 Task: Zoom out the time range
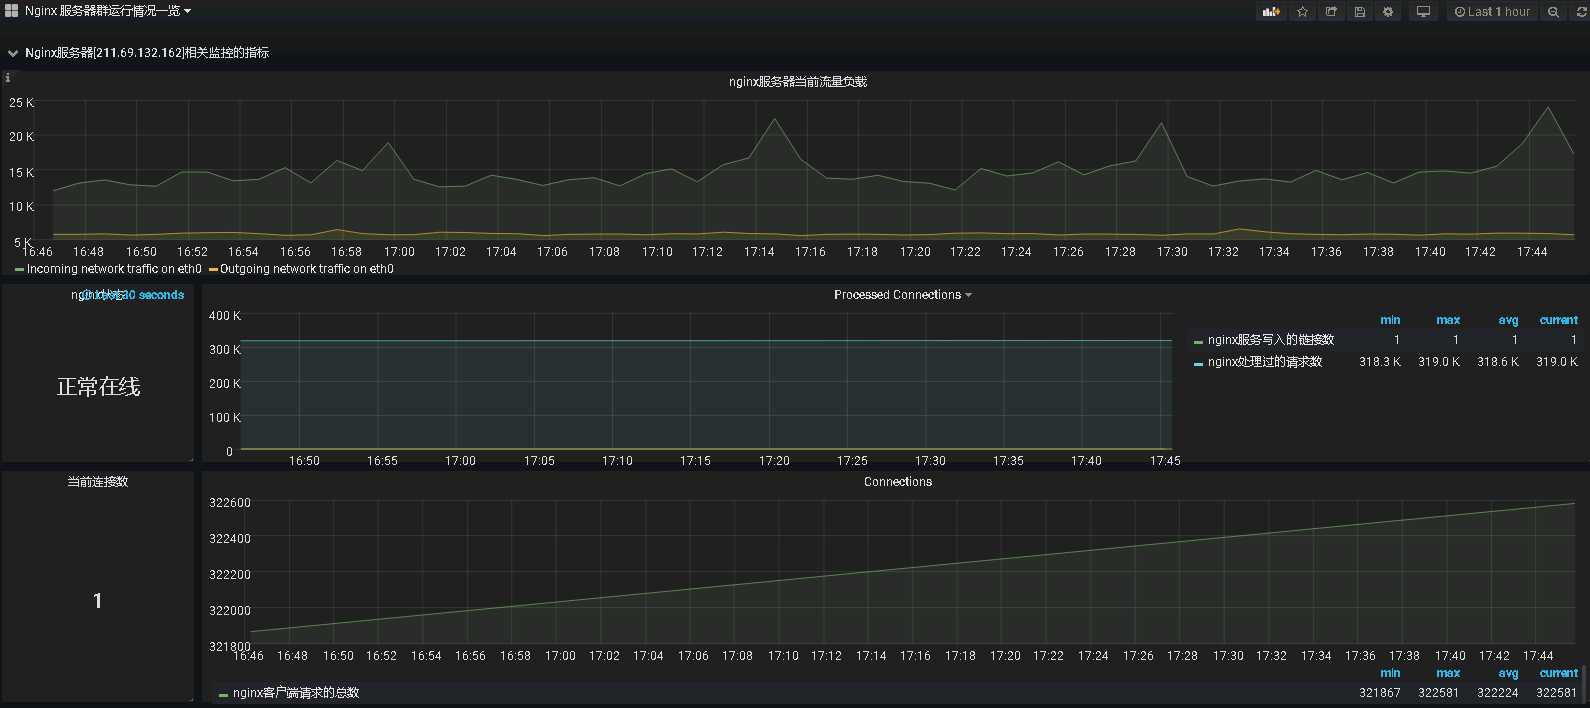[x=1553, y=12]
